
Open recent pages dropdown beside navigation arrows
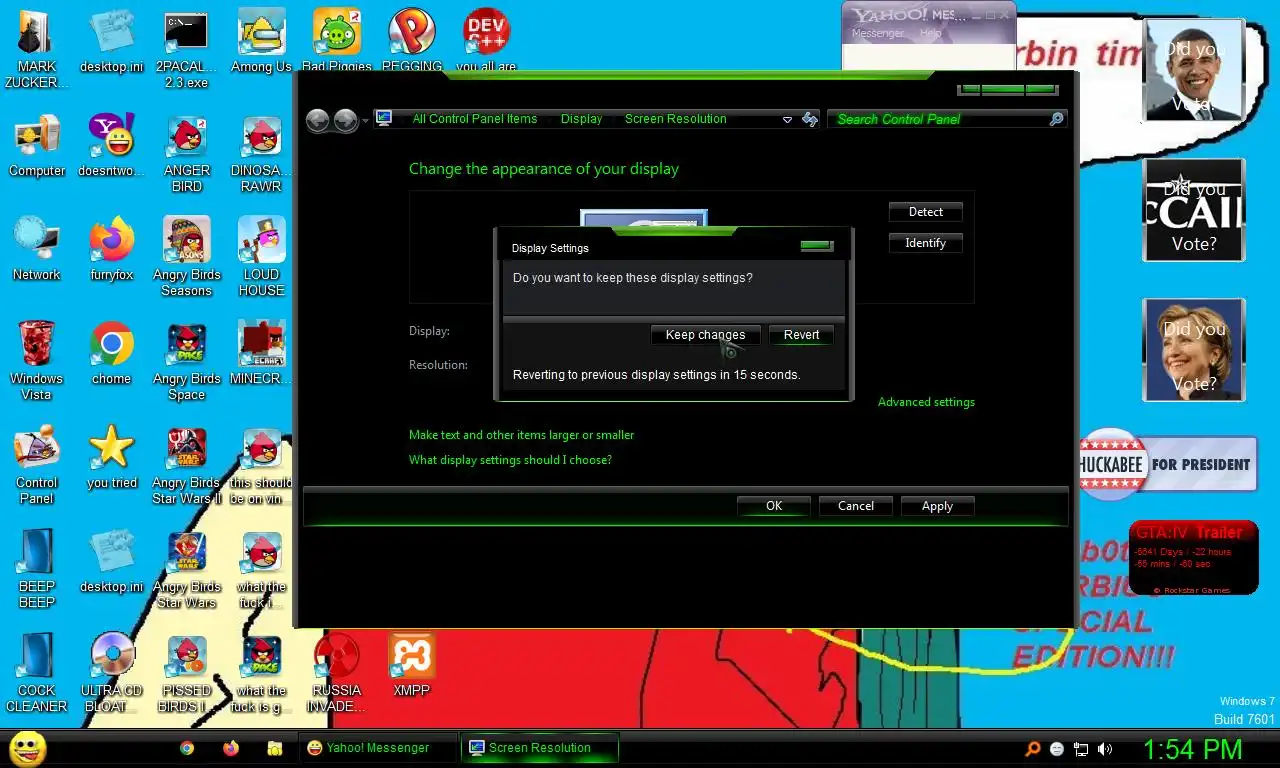365,120
